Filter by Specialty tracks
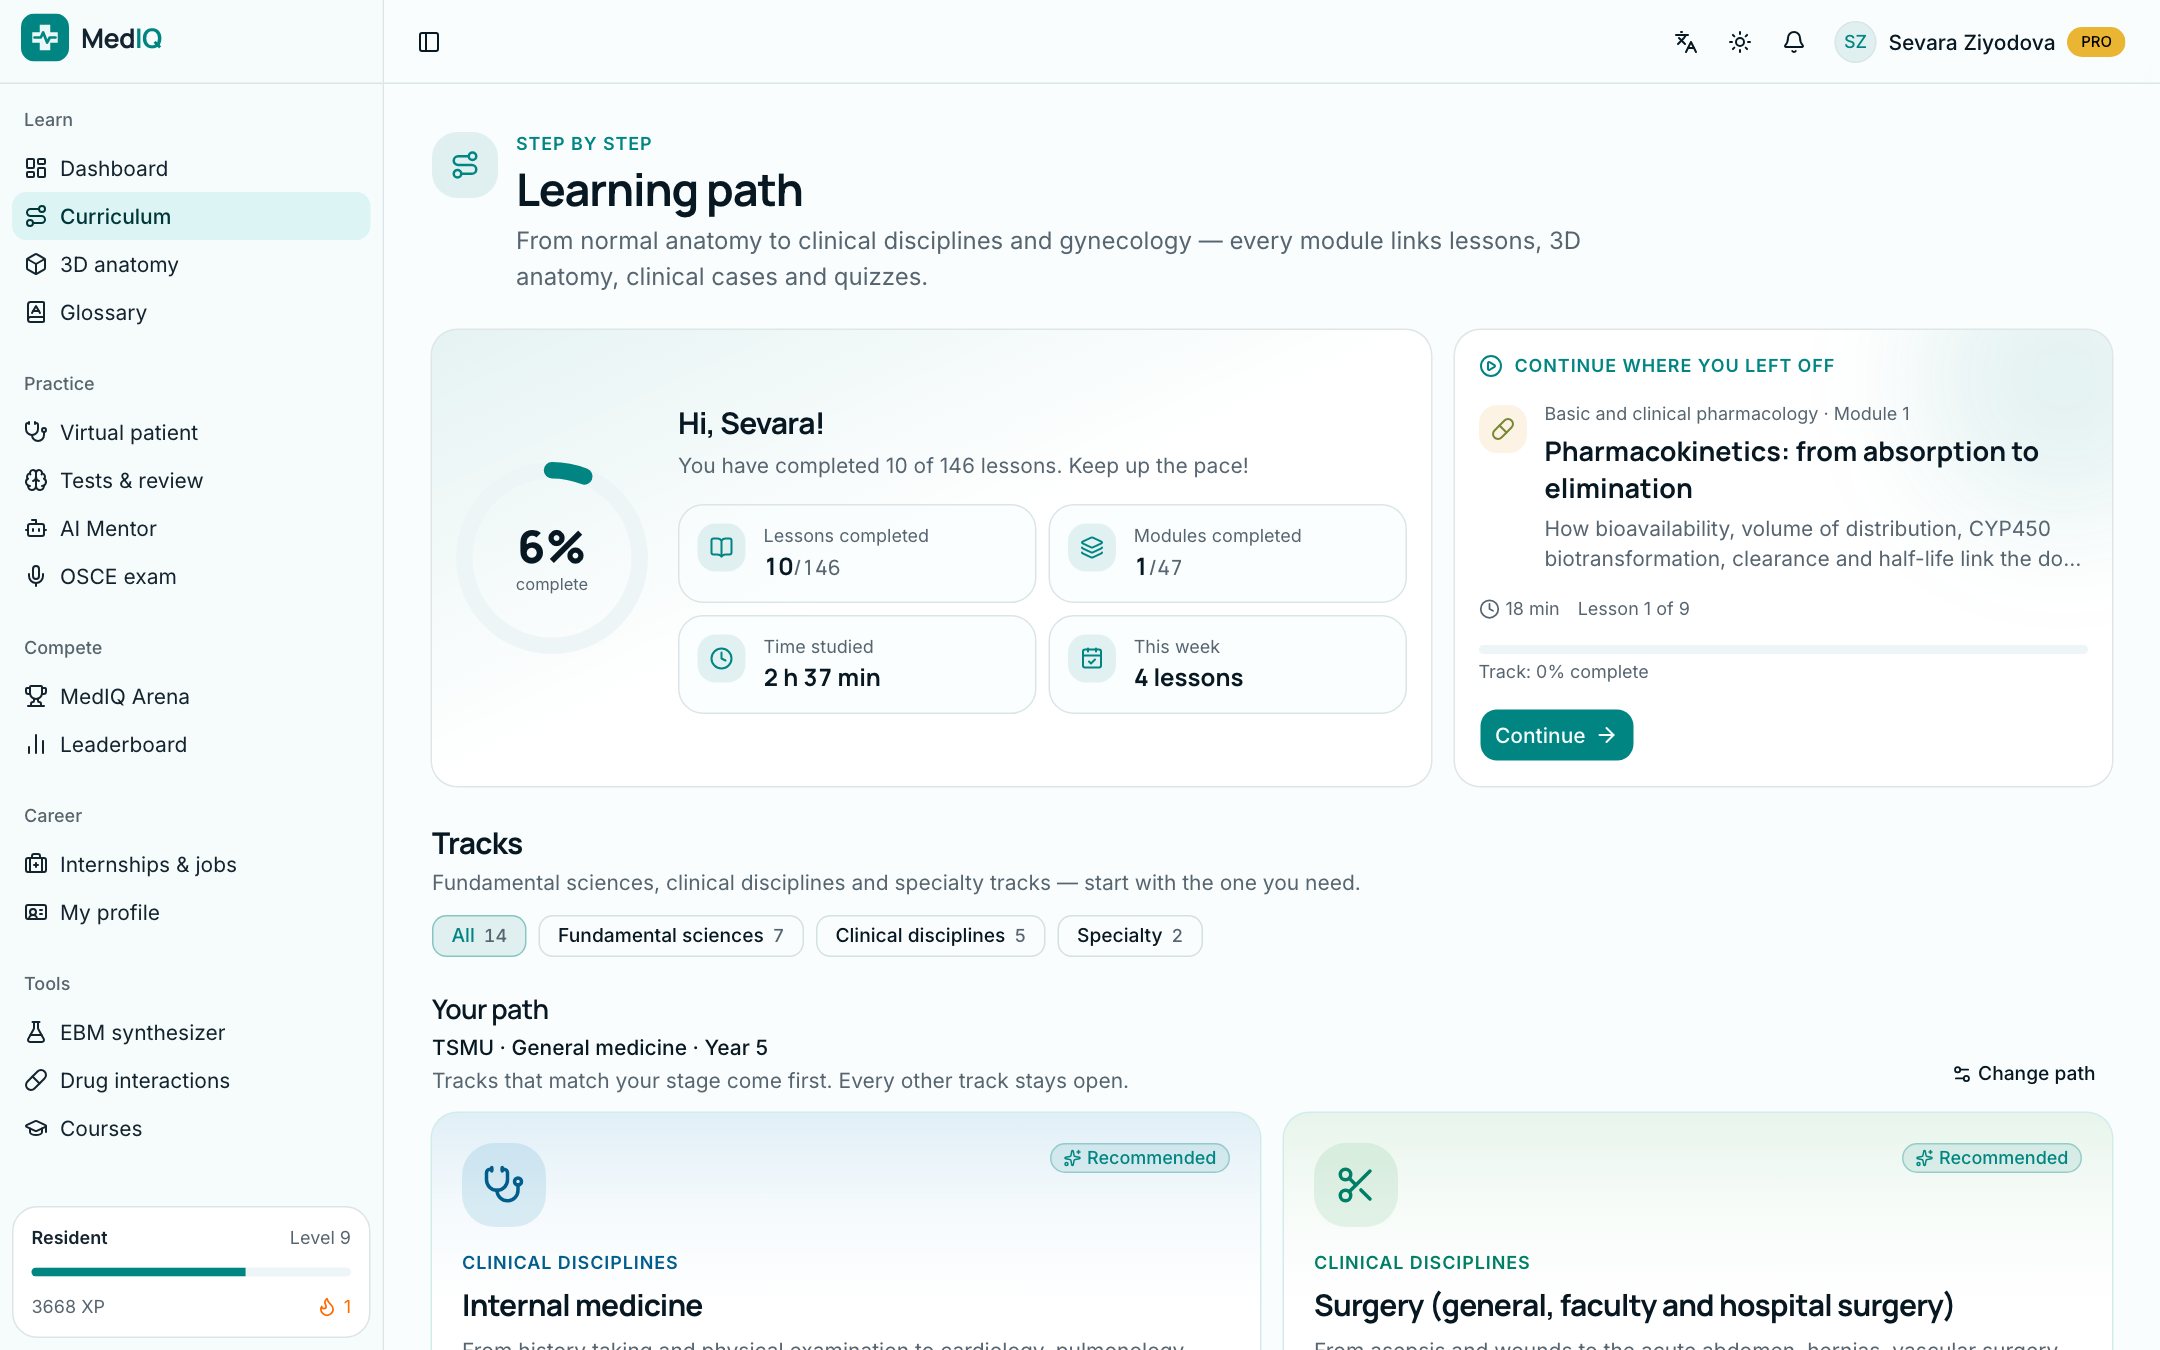Screen dimensions: 2160x1350 [x=1130, y=936]
